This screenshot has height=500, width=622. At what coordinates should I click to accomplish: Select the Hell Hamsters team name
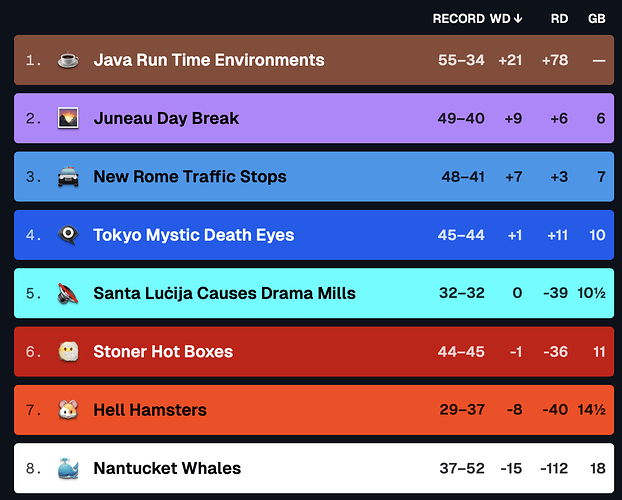pyautogui.click(x=150, y=410)
